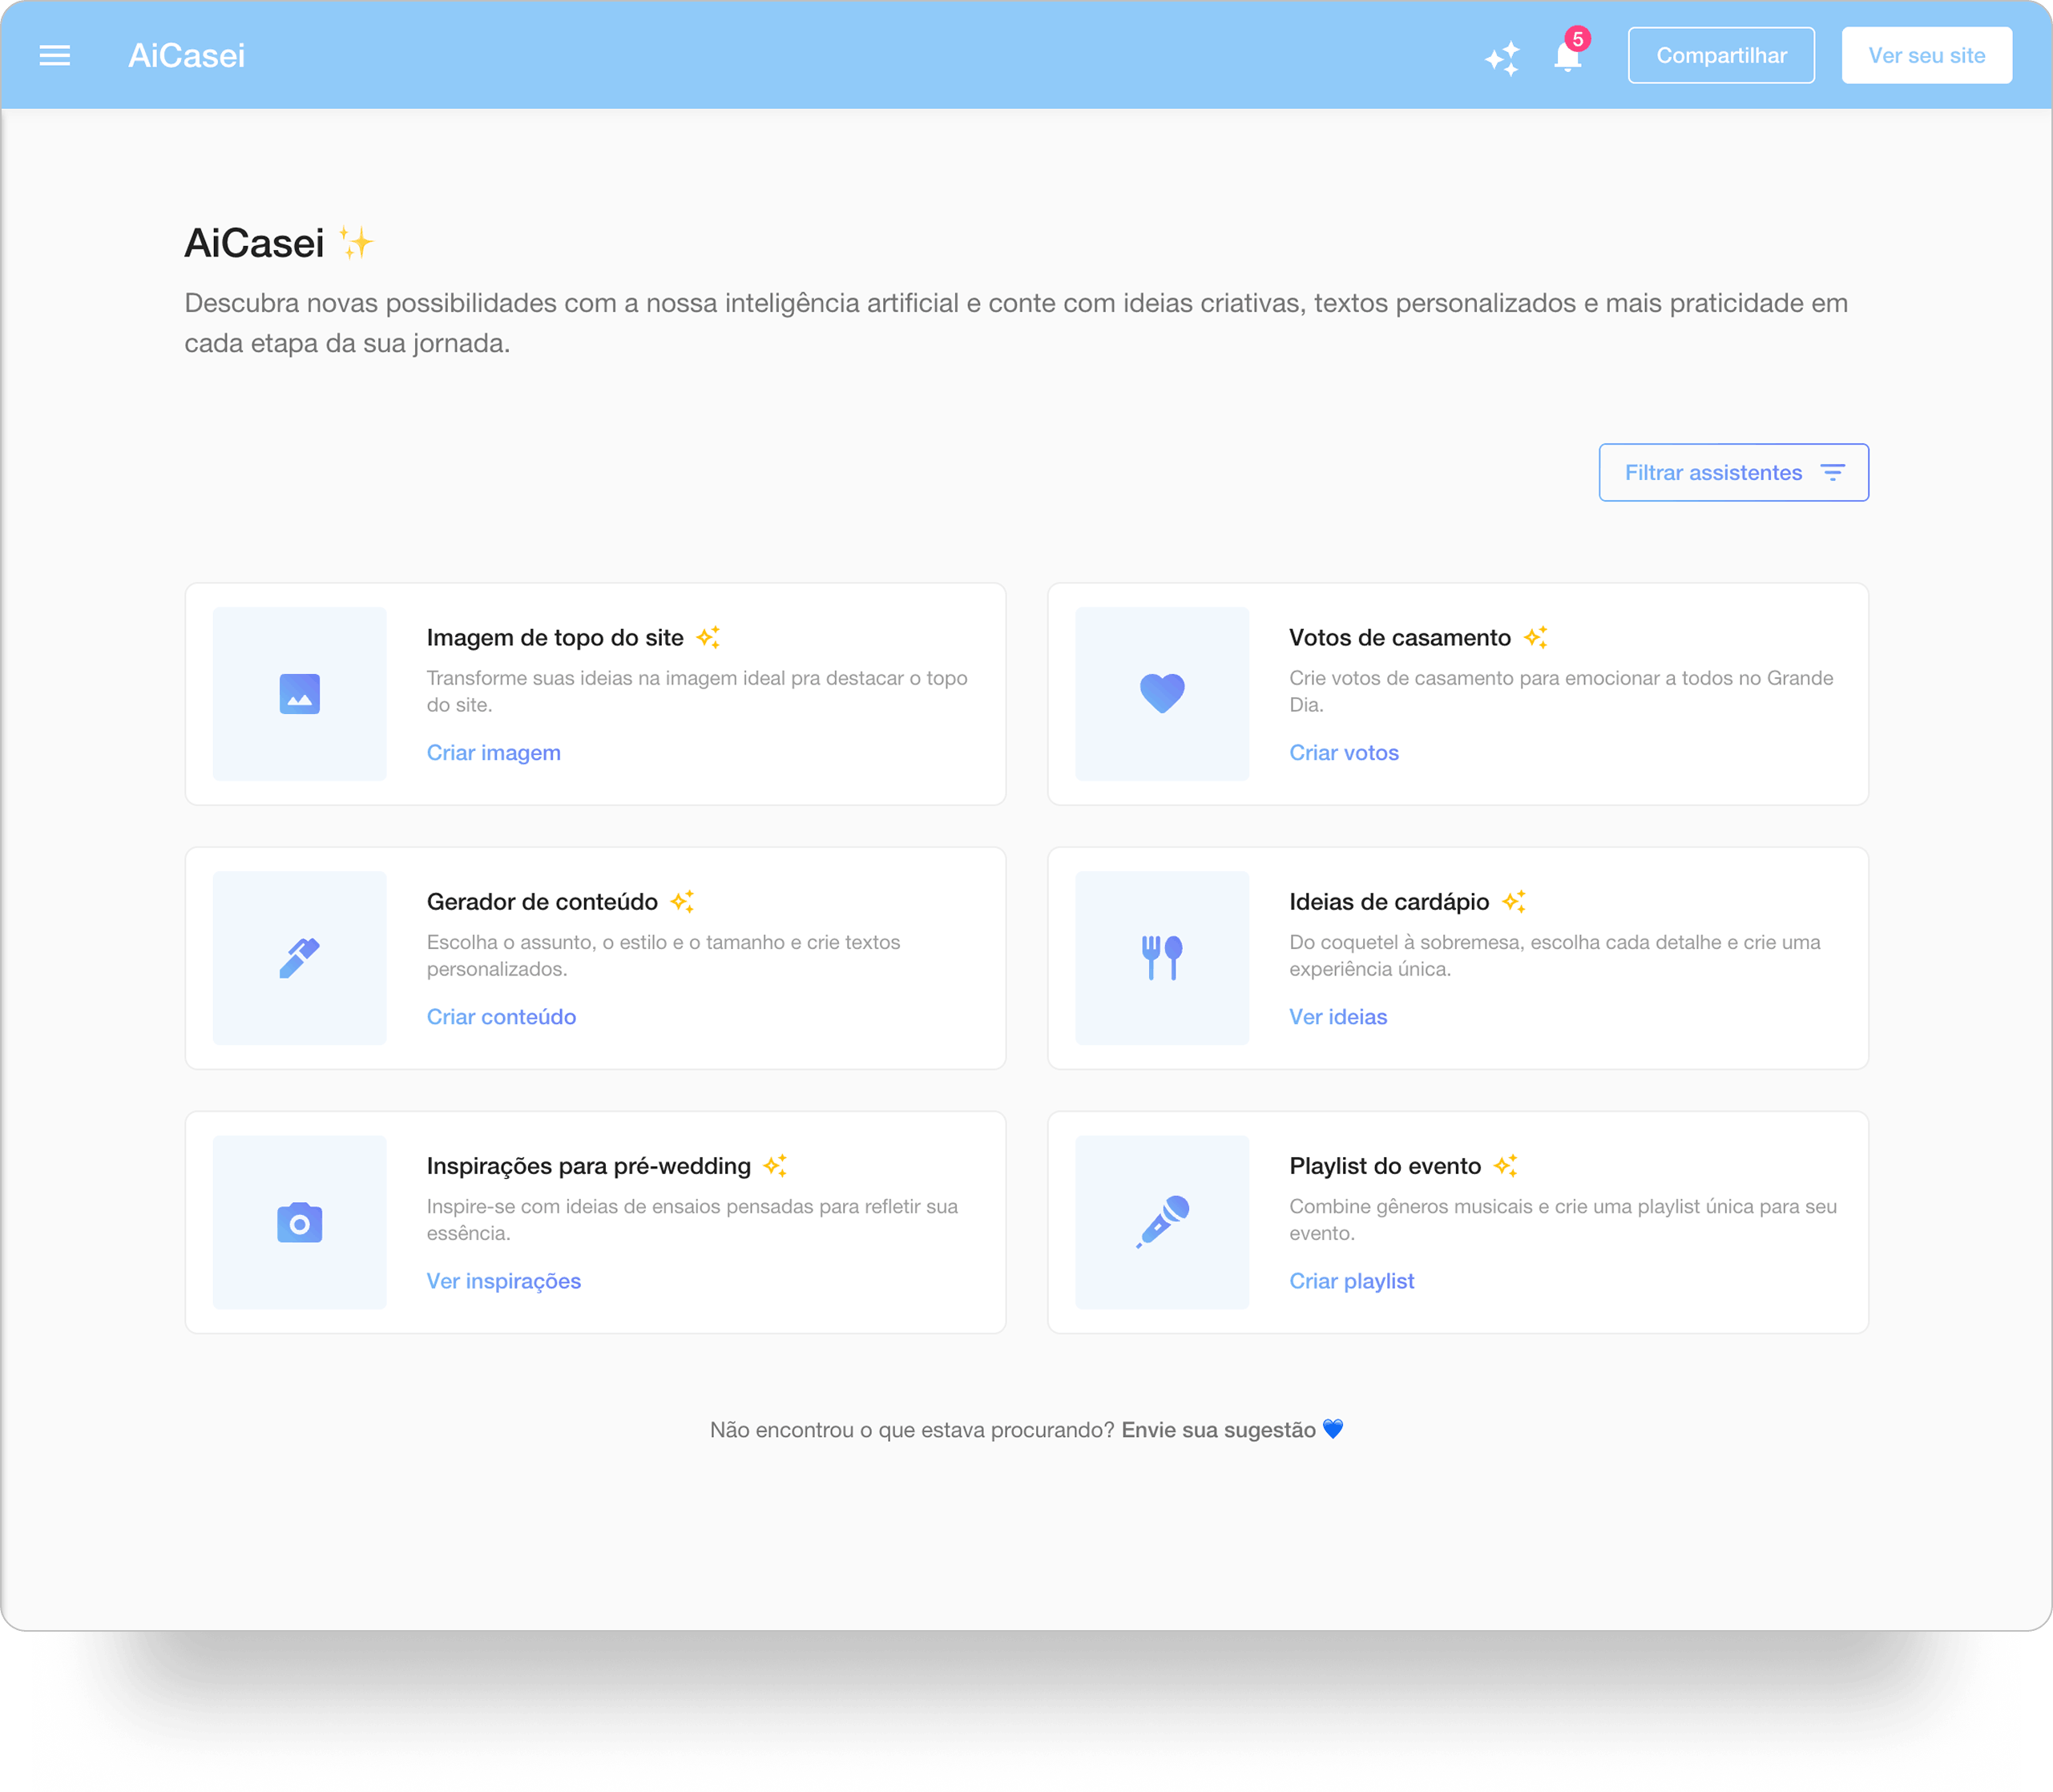Click the Gerador de conteúdo title
This screenshot has width=2053, height=1792.
(x=542, y=902)
